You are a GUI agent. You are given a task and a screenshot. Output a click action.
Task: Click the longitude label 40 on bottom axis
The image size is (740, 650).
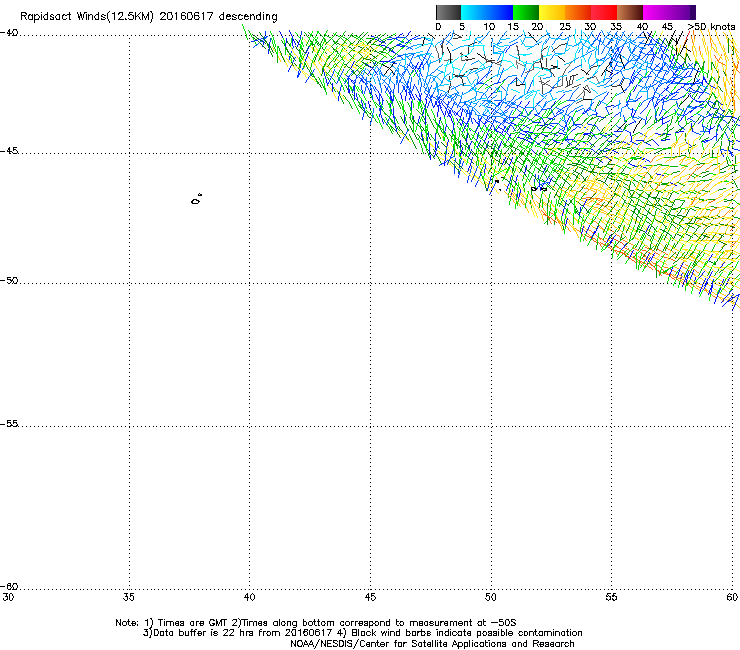pyautogui.click(x=250, y=598)
